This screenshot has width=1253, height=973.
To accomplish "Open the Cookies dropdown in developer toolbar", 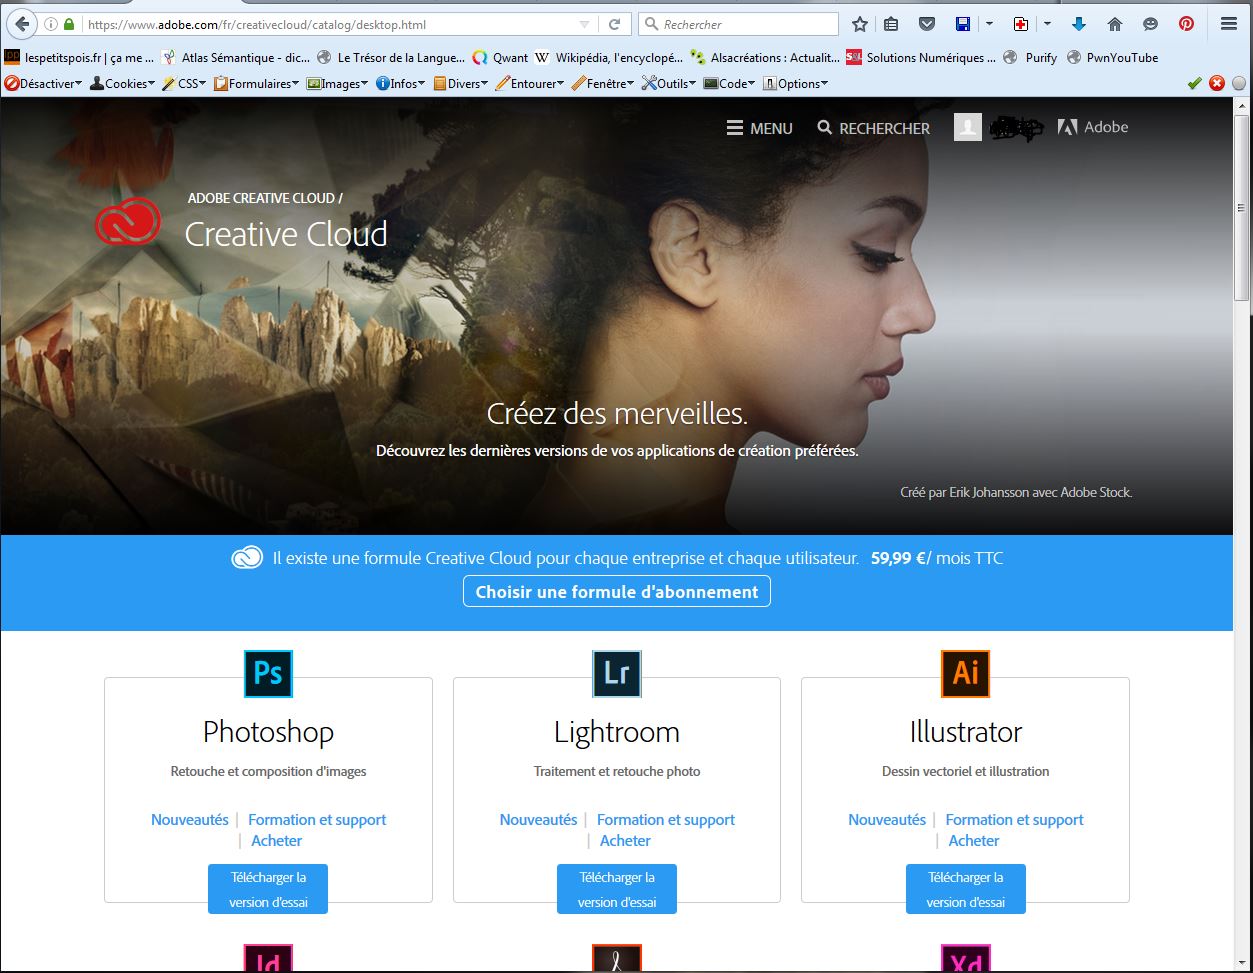I will point(124,84).
